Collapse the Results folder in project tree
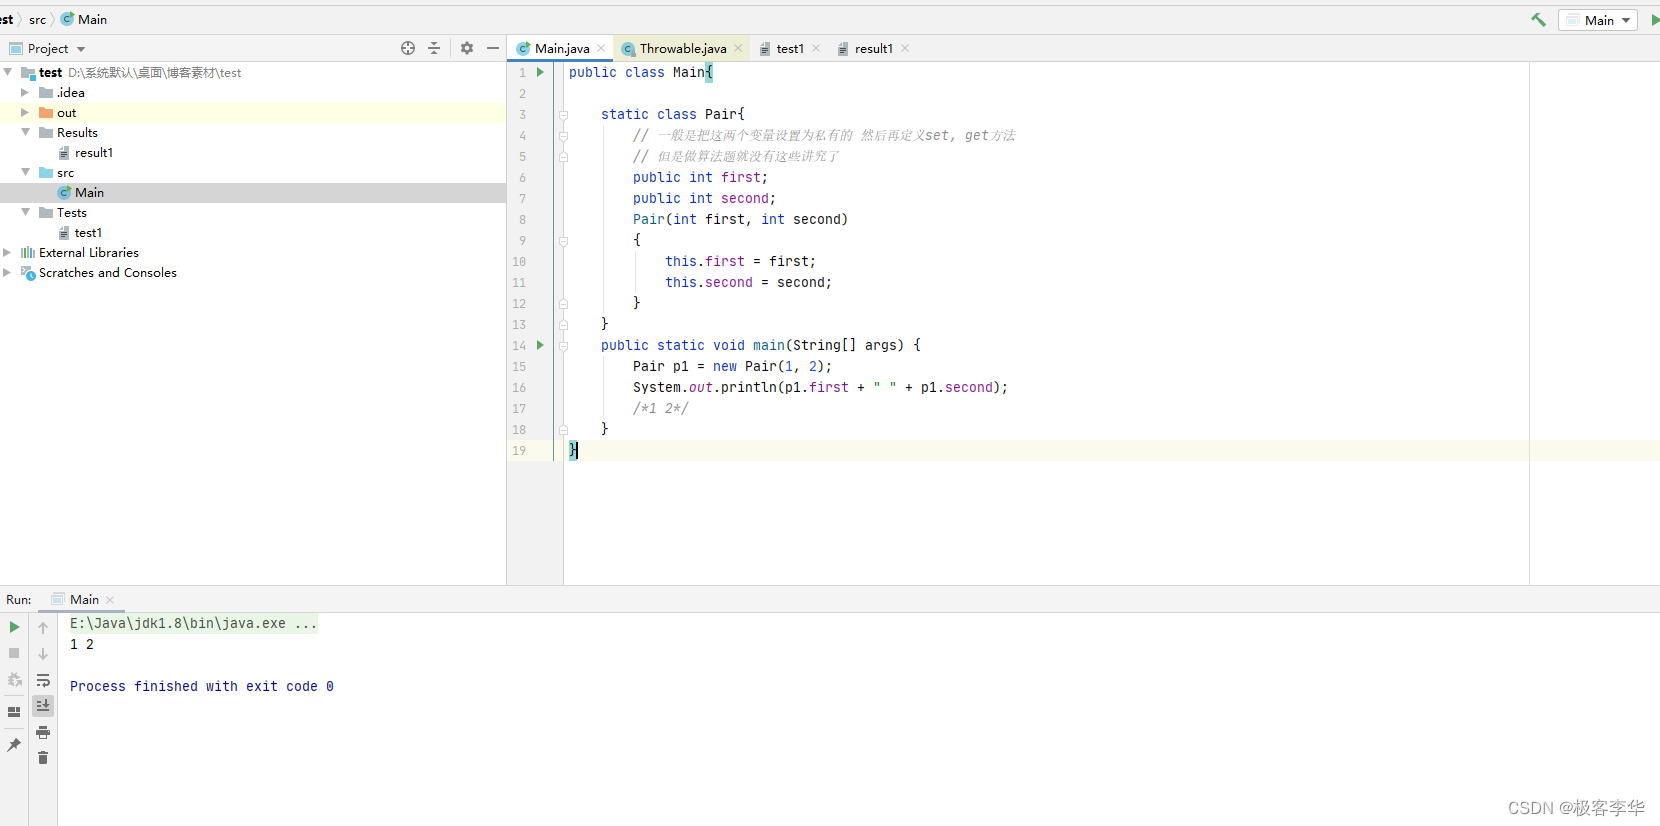This screenshot has width=1660, height=826. point(25,132)
